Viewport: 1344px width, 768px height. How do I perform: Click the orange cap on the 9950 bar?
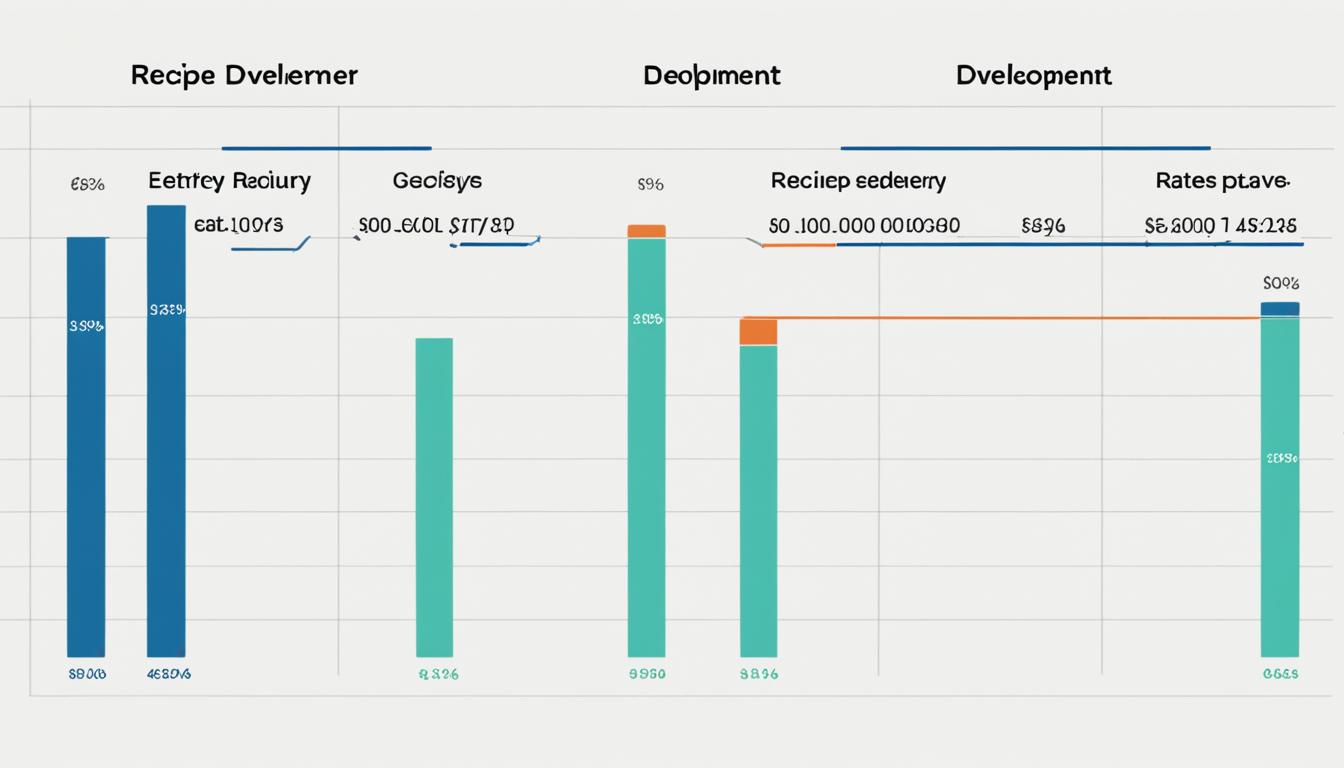(x=646, y=232)
